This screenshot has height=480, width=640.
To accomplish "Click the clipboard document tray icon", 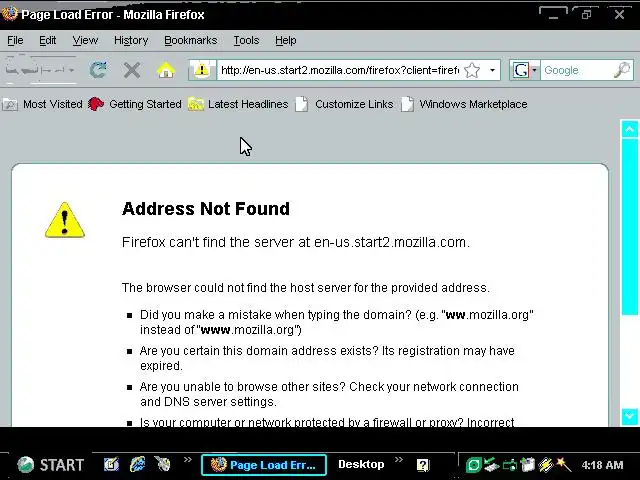I will pyautogui.click(x=528, y=464).
